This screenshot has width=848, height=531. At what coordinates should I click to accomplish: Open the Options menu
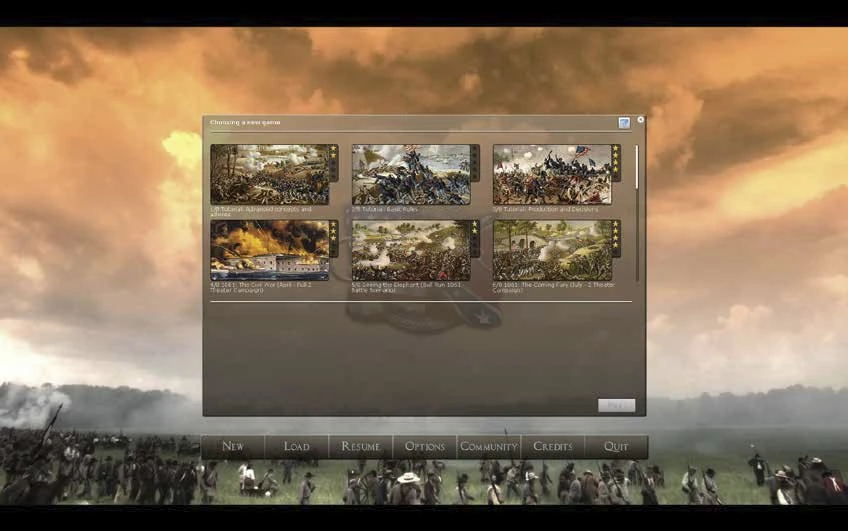tap(425, 447)
